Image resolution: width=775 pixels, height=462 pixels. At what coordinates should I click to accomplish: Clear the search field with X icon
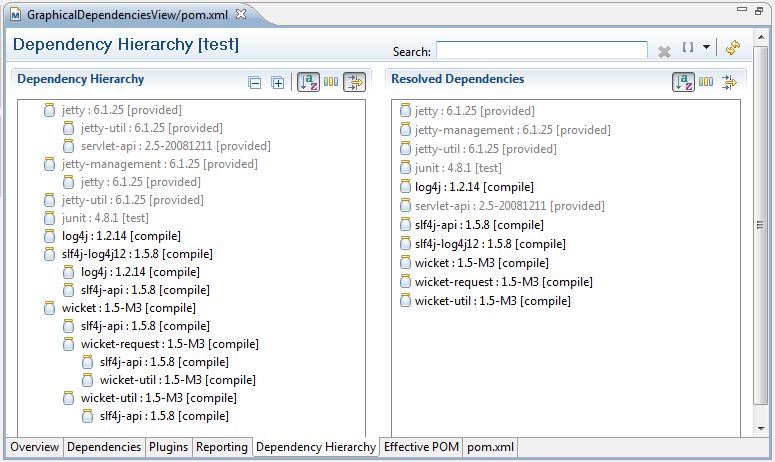[664, 51]
